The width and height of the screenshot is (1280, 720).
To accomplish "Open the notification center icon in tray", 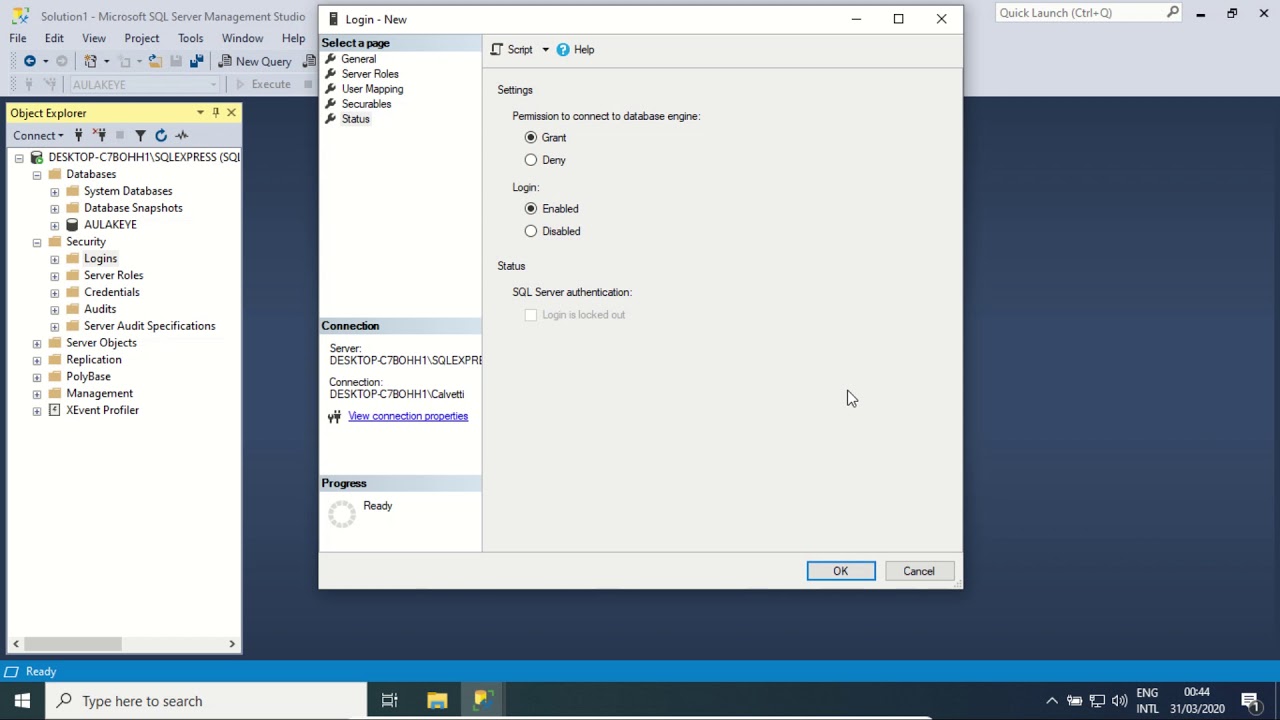I will click(1250, 701).
